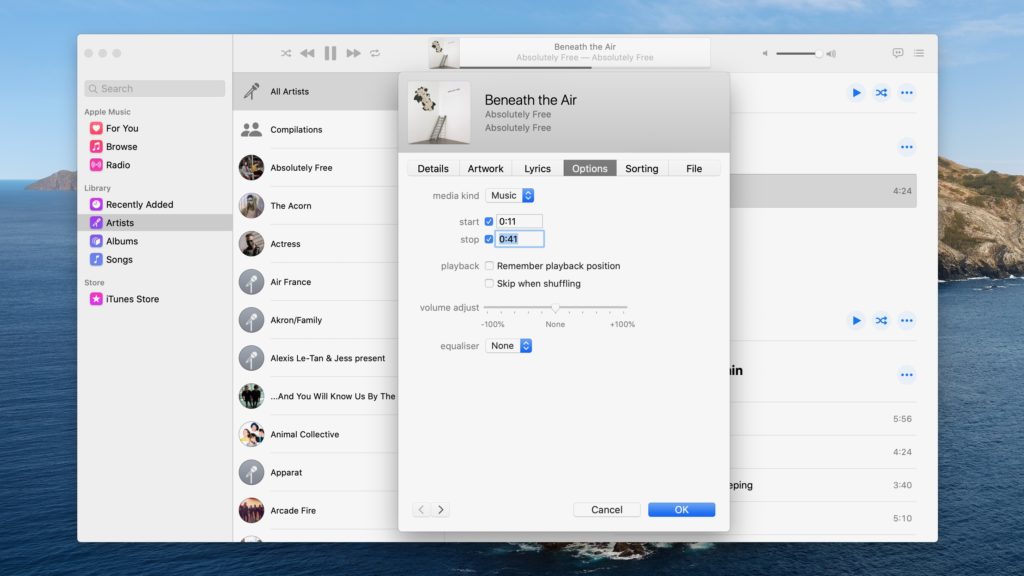1024x576 pixels.
Task: Uncheck the stop time checkbox
Action: click(x=489, y=240)
